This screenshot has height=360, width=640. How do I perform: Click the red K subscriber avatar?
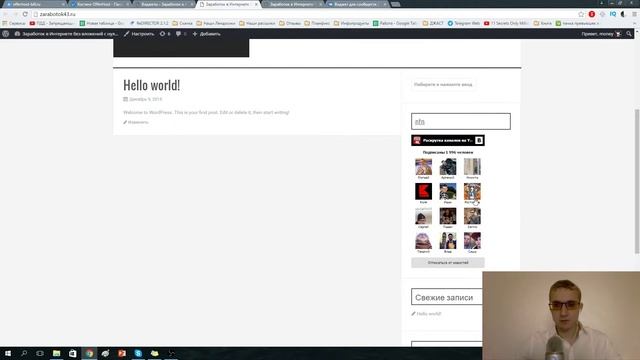(423, 191)
